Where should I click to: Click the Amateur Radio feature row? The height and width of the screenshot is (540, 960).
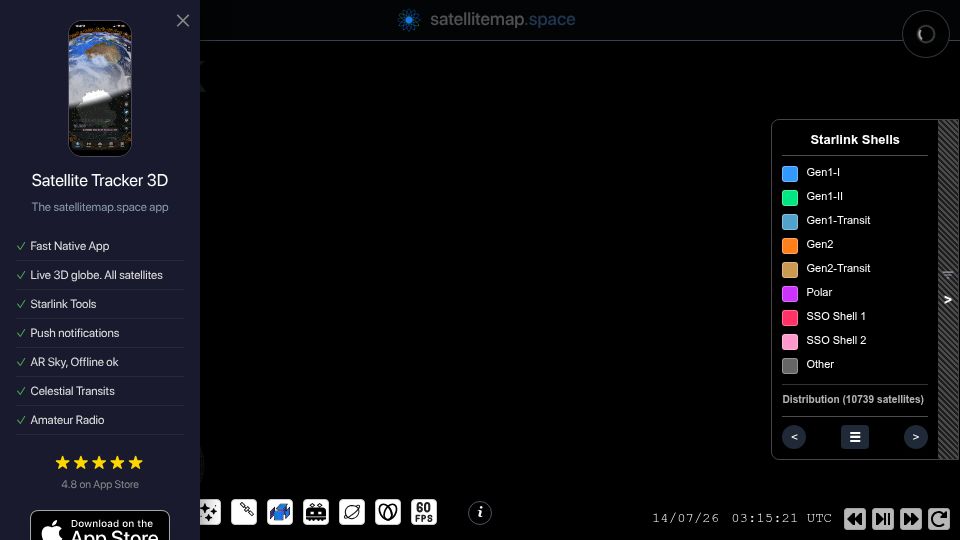tap(100, 420)
